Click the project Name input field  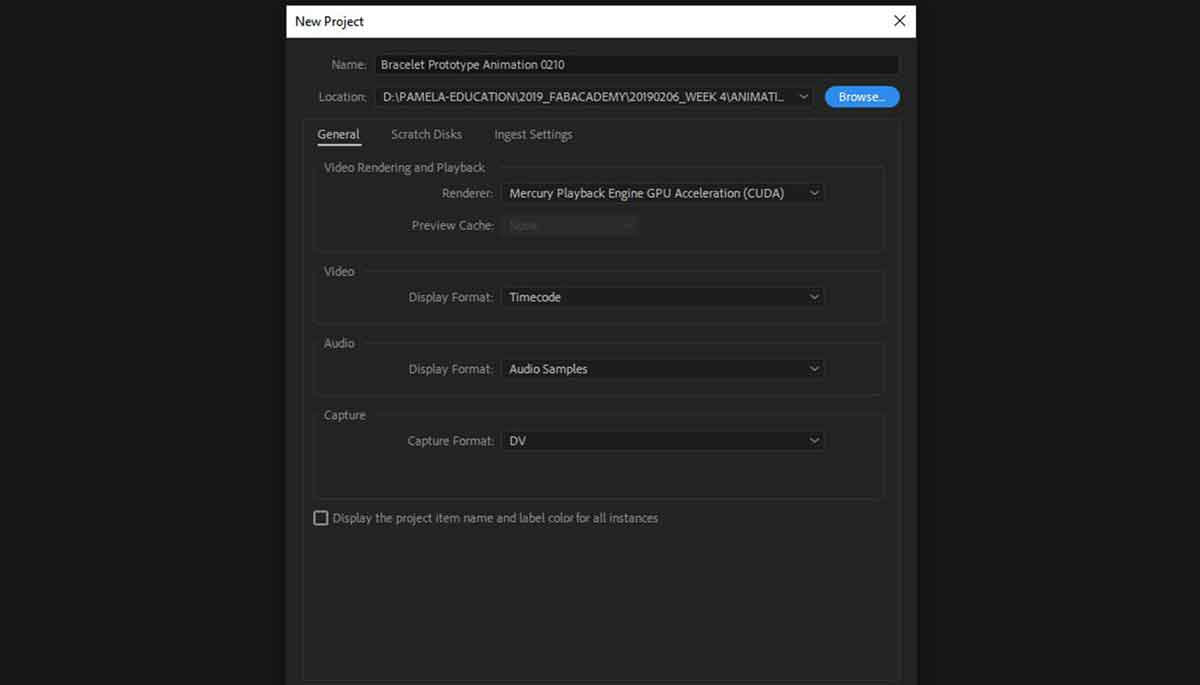coord(636,65)
